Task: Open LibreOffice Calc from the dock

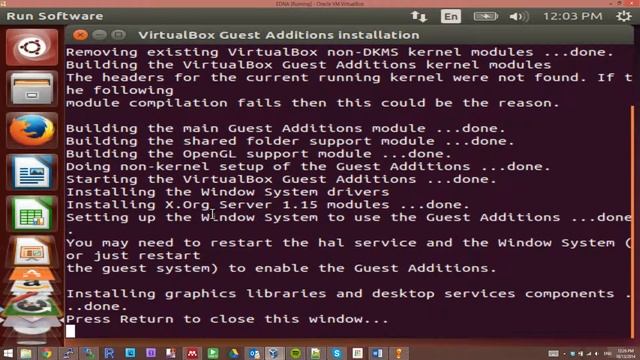Action: pyautogui.click(x=32, y=214)
